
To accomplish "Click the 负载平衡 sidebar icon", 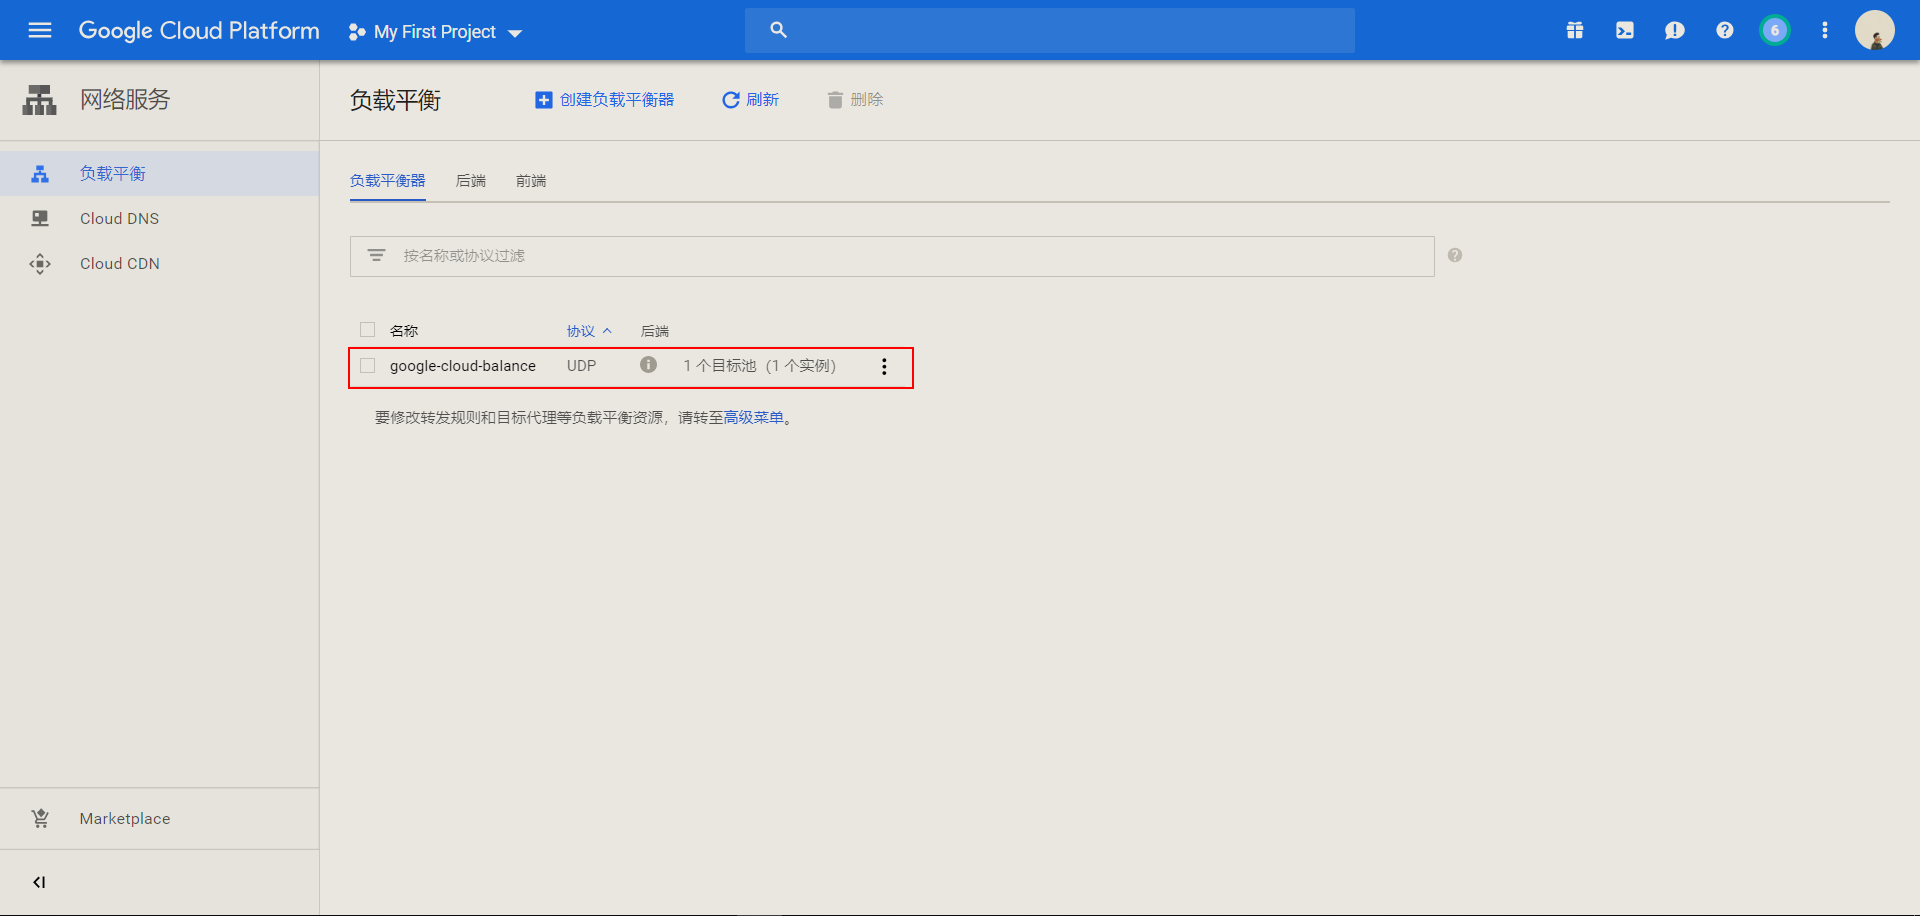I will click(40, 174).
